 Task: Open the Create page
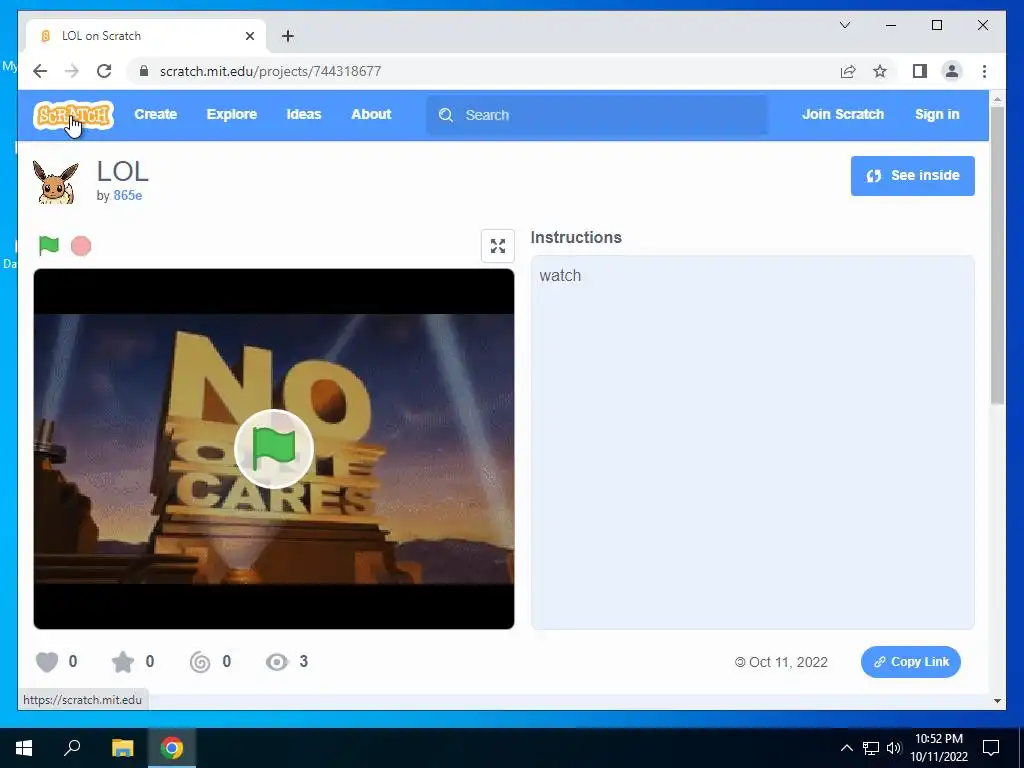pos(155,114)
